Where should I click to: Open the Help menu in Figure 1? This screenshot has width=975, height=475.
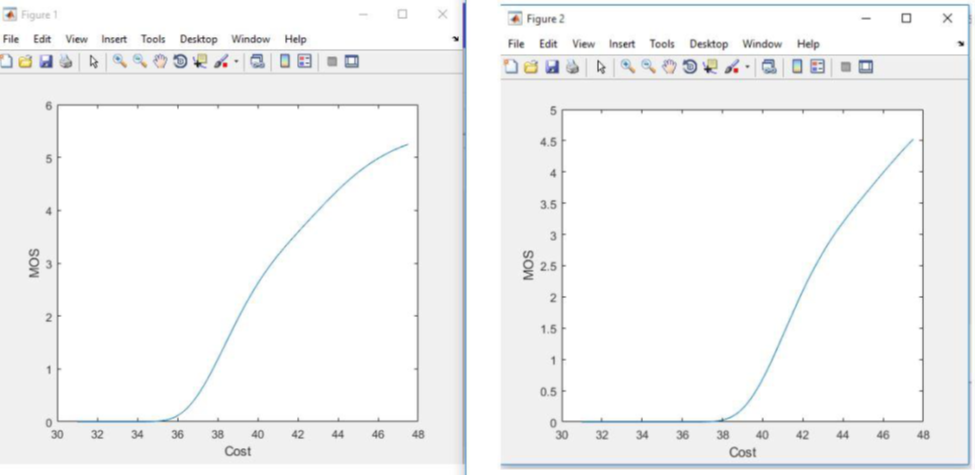click(296, 39)
